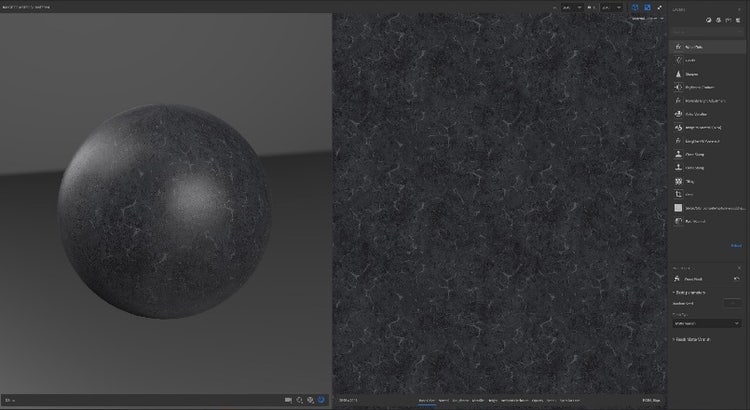Open the first resolution dropdown in top toolbar
The image size is (750, 410).
click(x=572, y=7)
